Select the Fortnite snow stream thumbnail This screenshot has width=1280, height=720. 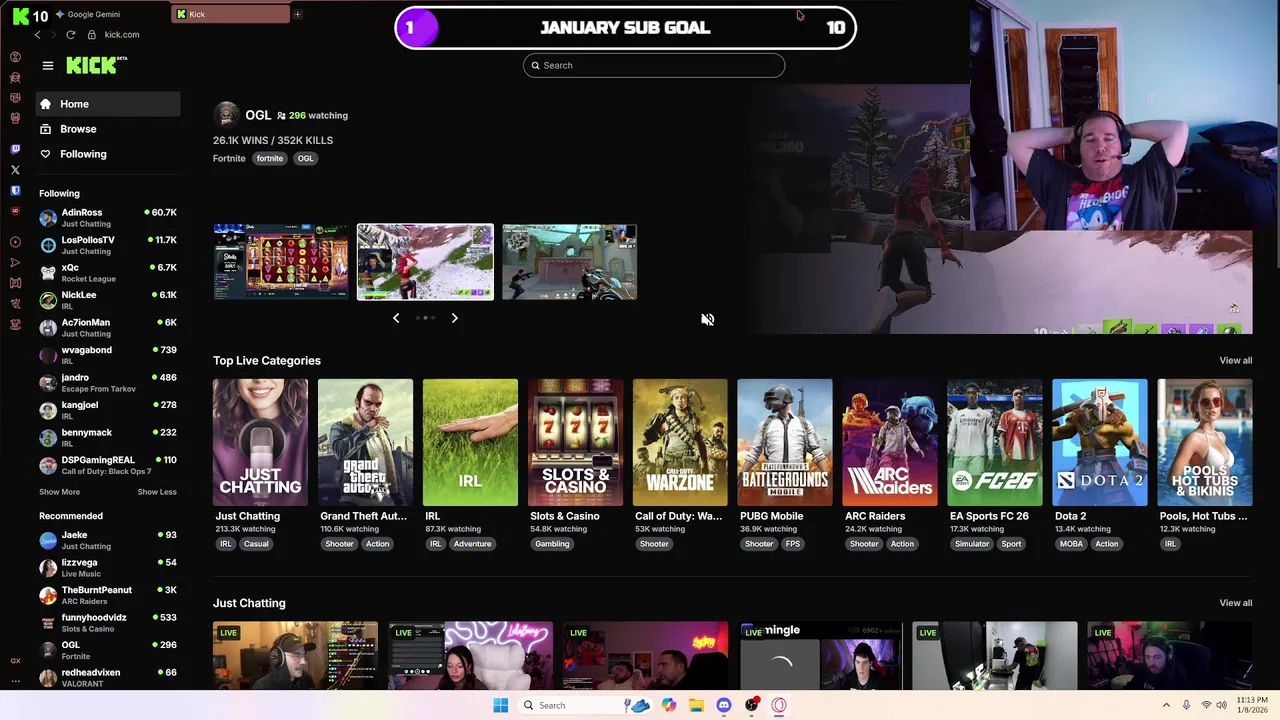click(425, 262)
